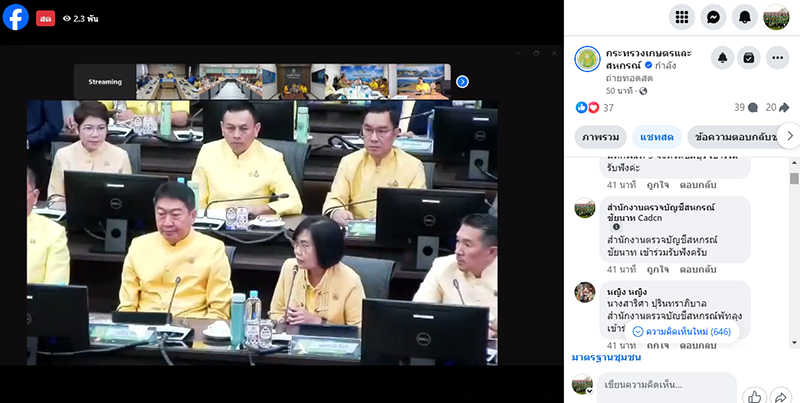This screenshot has width=800, height=403.
Task: Click the chat scrollbar up arrow
Action: coord(794,163)
